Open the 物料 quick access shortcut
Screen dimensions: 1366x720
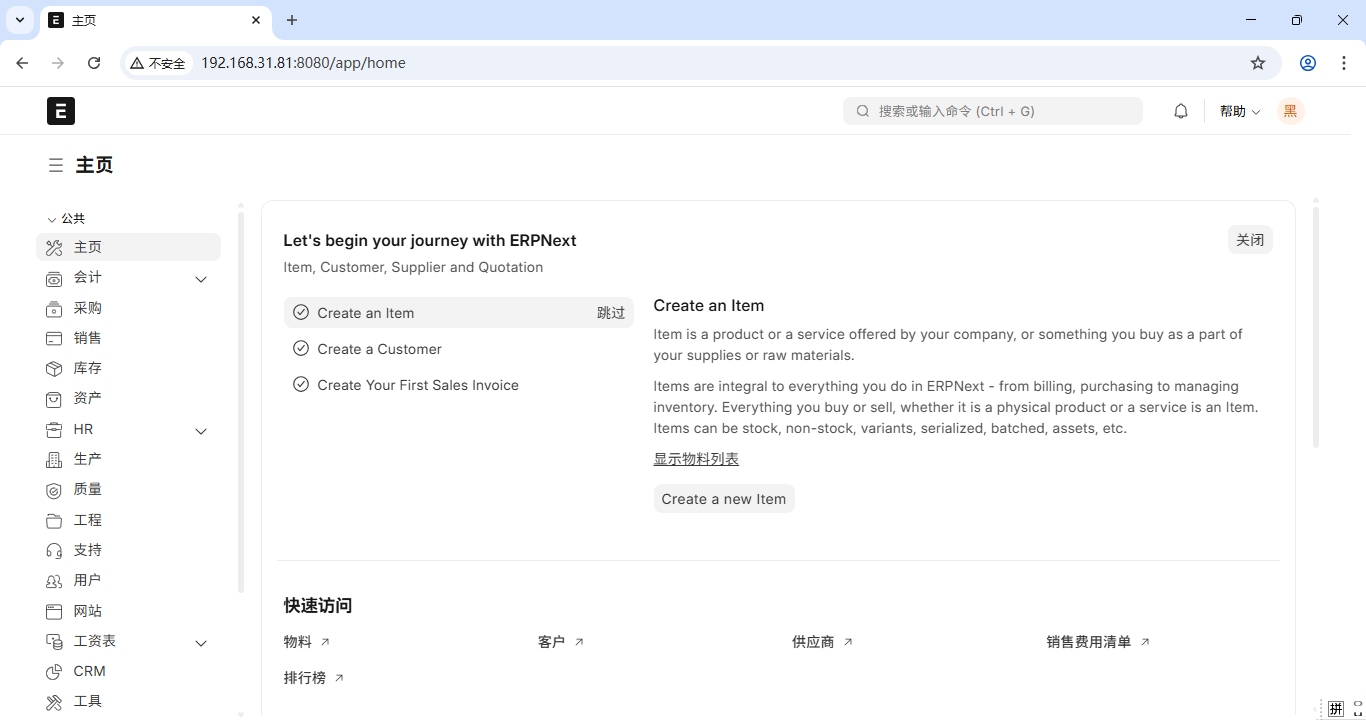click(x=307, y=642)
